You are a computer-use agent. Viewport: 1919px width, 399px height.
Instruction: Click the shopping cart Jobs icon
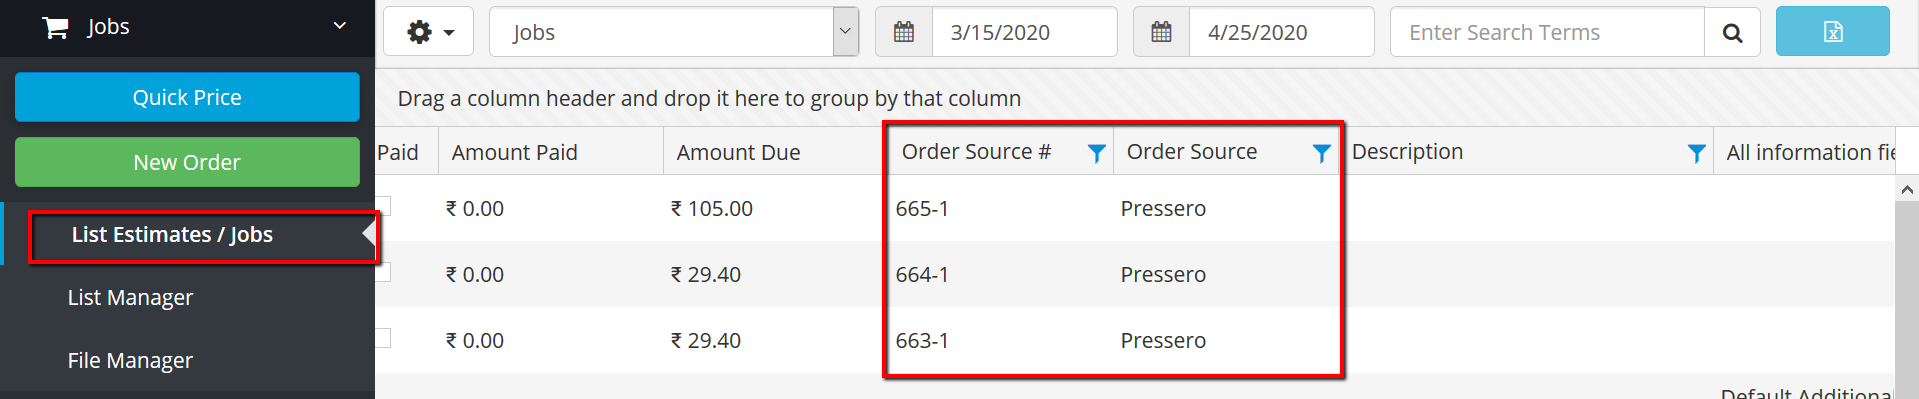tap(55, 27)
